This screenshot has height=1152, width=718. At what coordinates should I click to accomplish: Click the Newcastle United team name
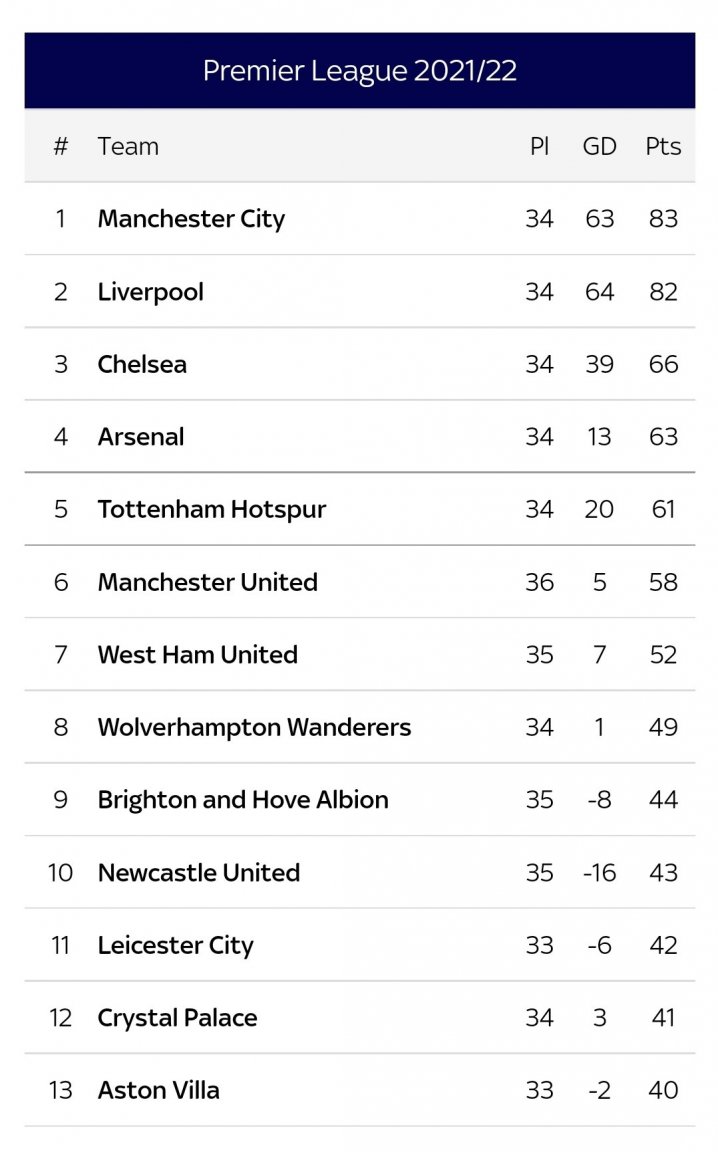198,873
